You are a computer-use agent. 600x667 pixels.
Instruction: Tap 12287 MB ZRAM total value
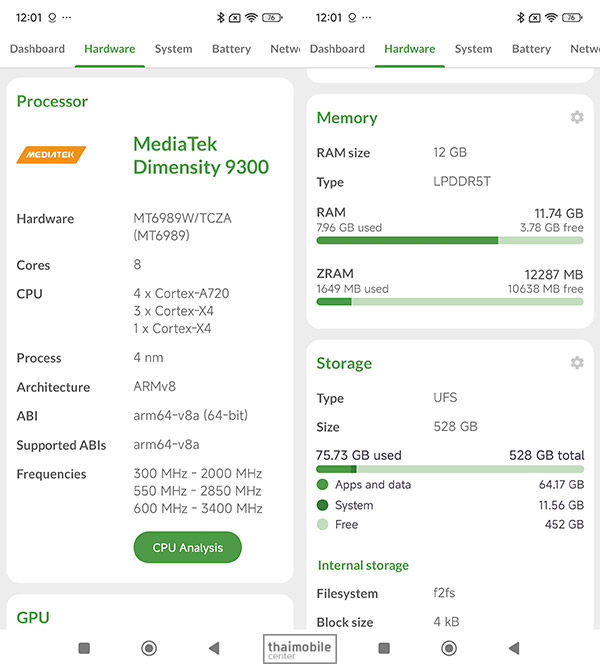(x=554, y=274)
